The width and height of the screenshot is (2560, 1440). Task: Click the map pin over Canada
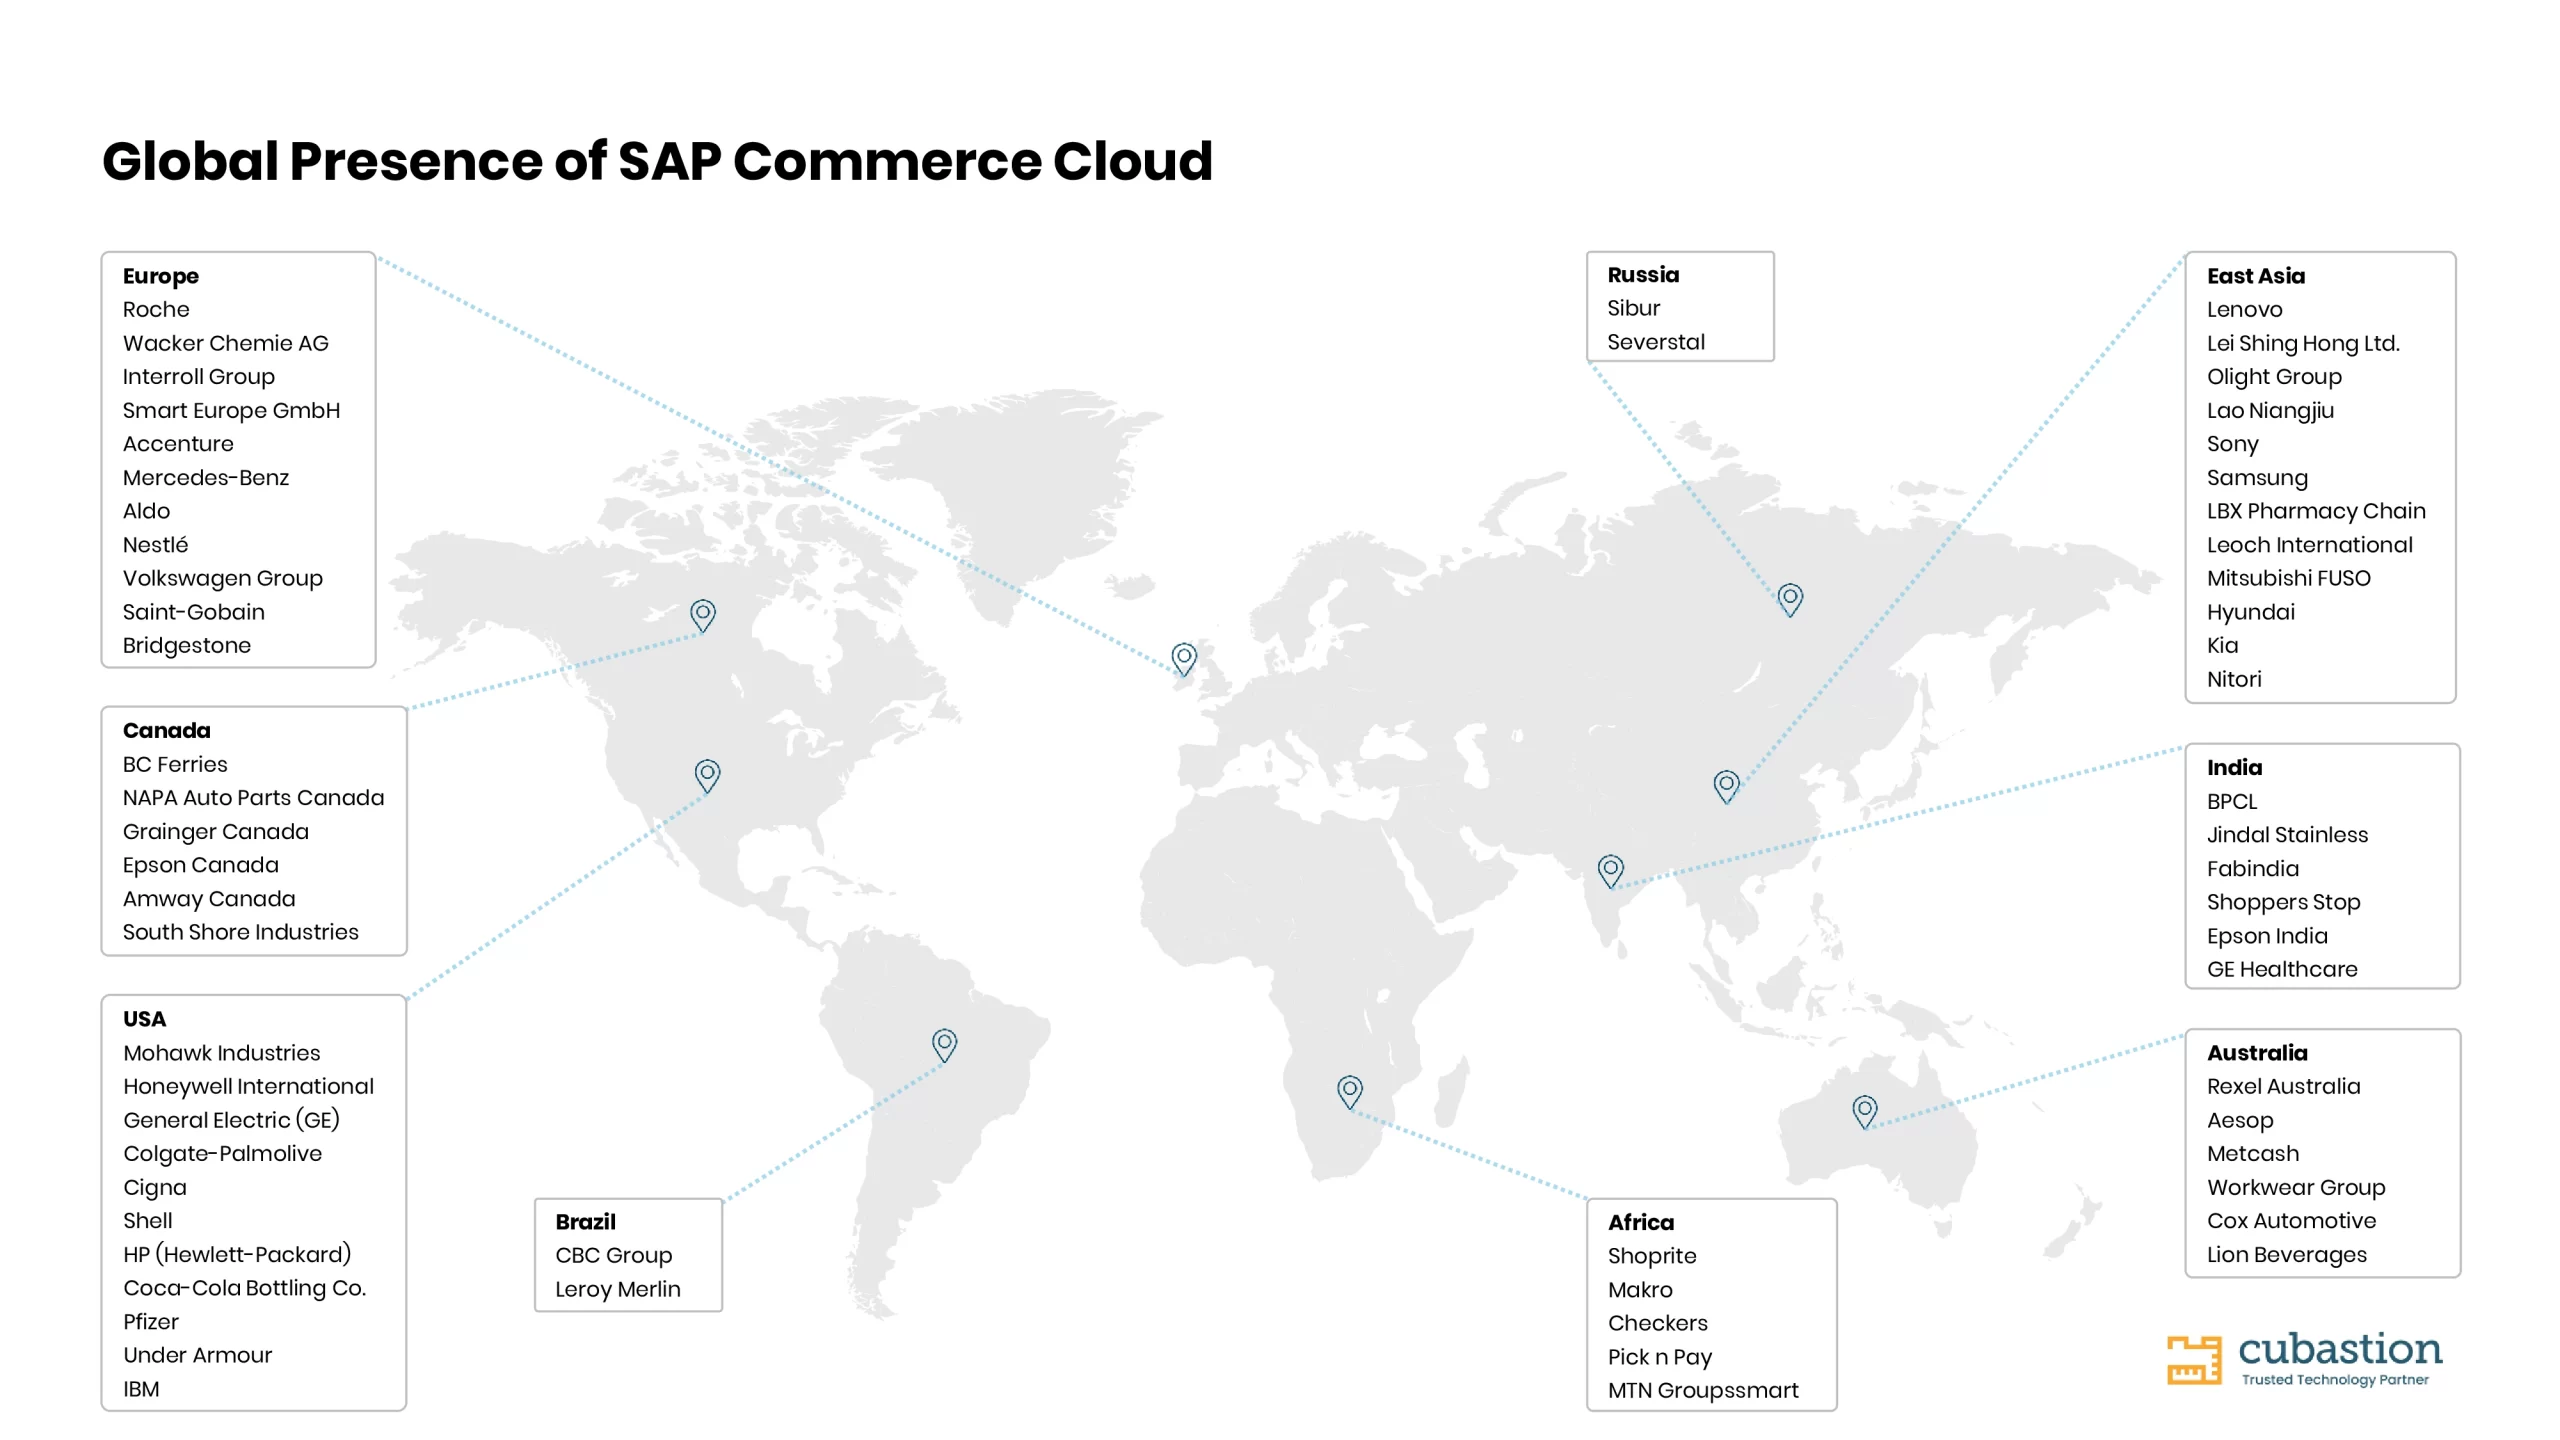pos(703,615)
